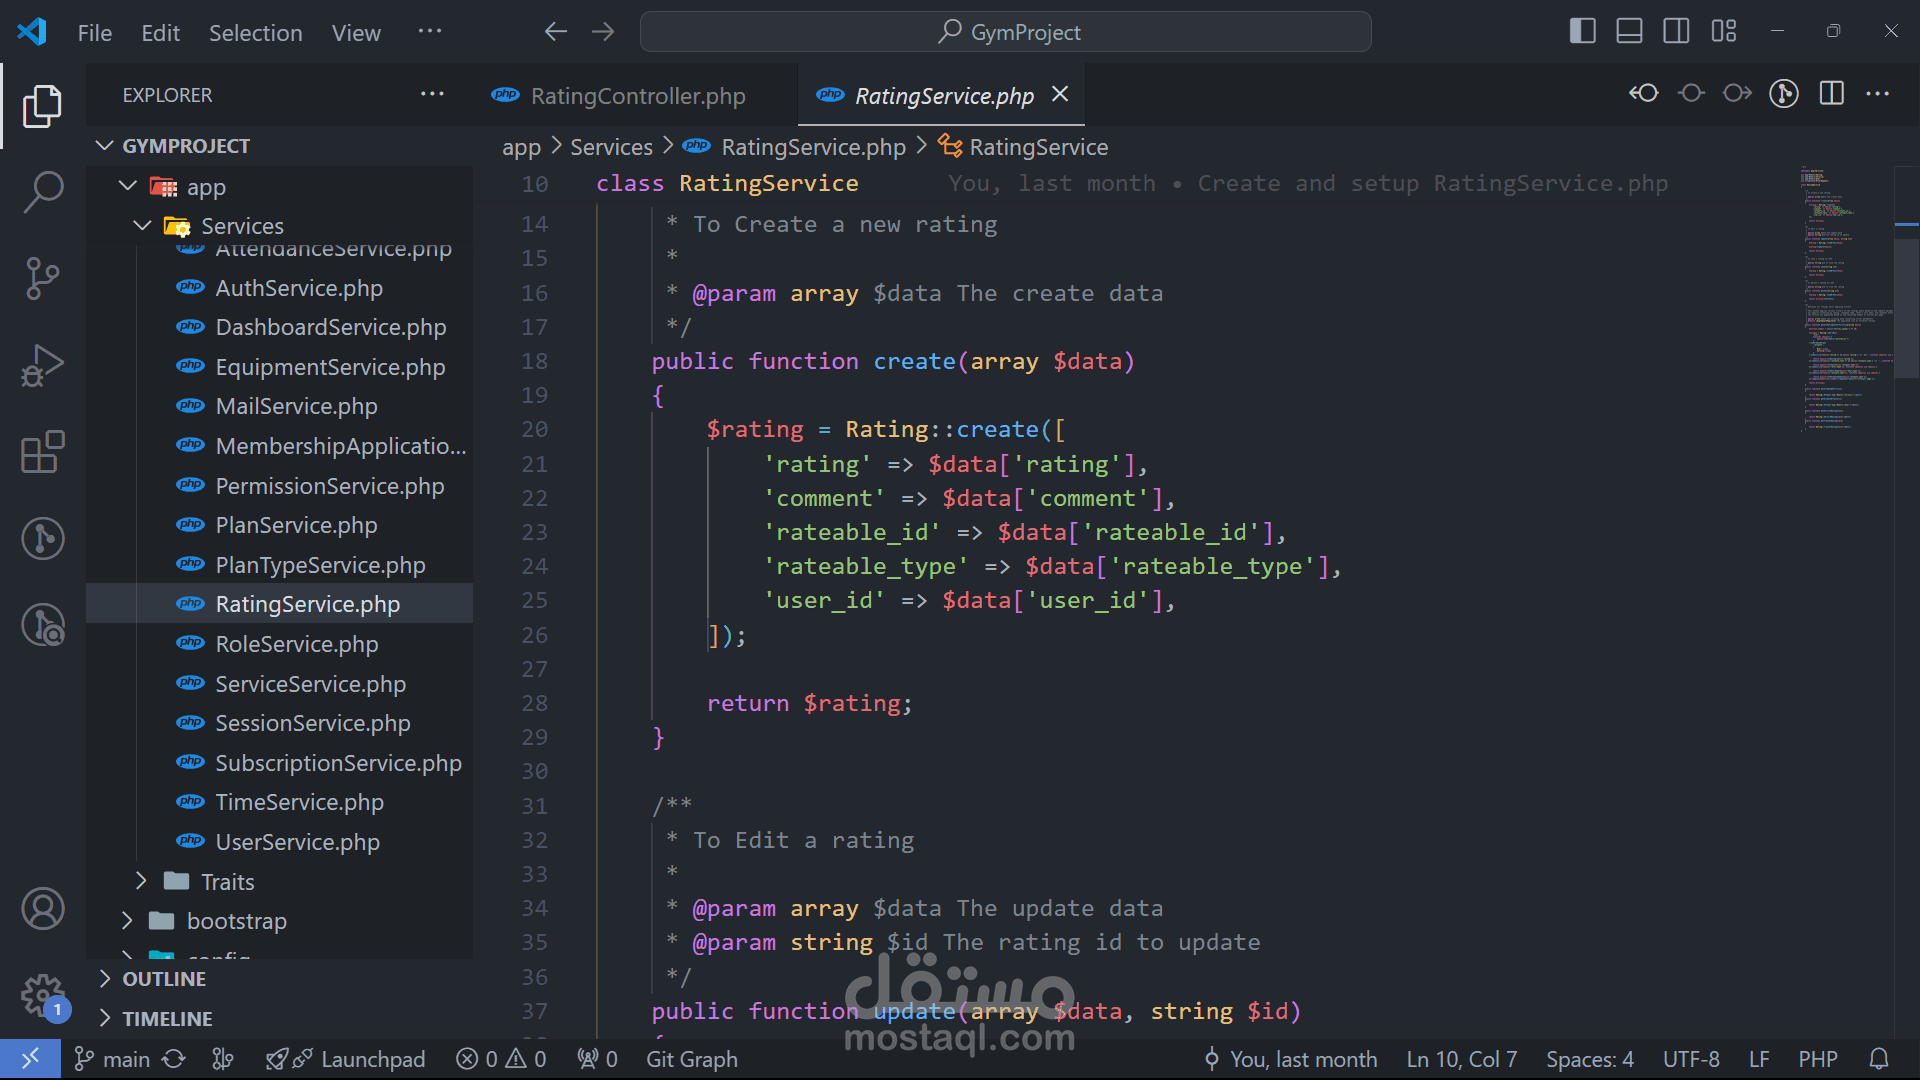Toggle the bottom Panel layout button

1629,32
